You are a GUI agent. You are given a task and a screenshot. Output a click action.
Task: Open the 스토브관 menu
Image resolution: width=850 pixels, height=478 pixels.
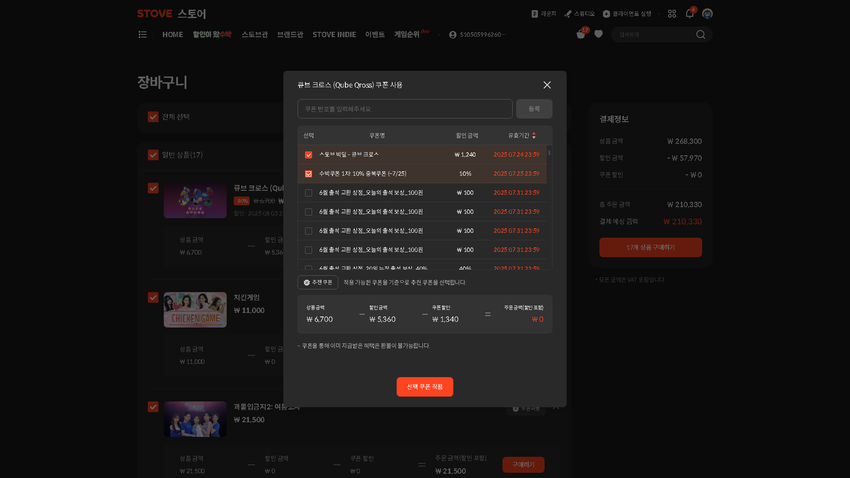click(x=254, y=35)
